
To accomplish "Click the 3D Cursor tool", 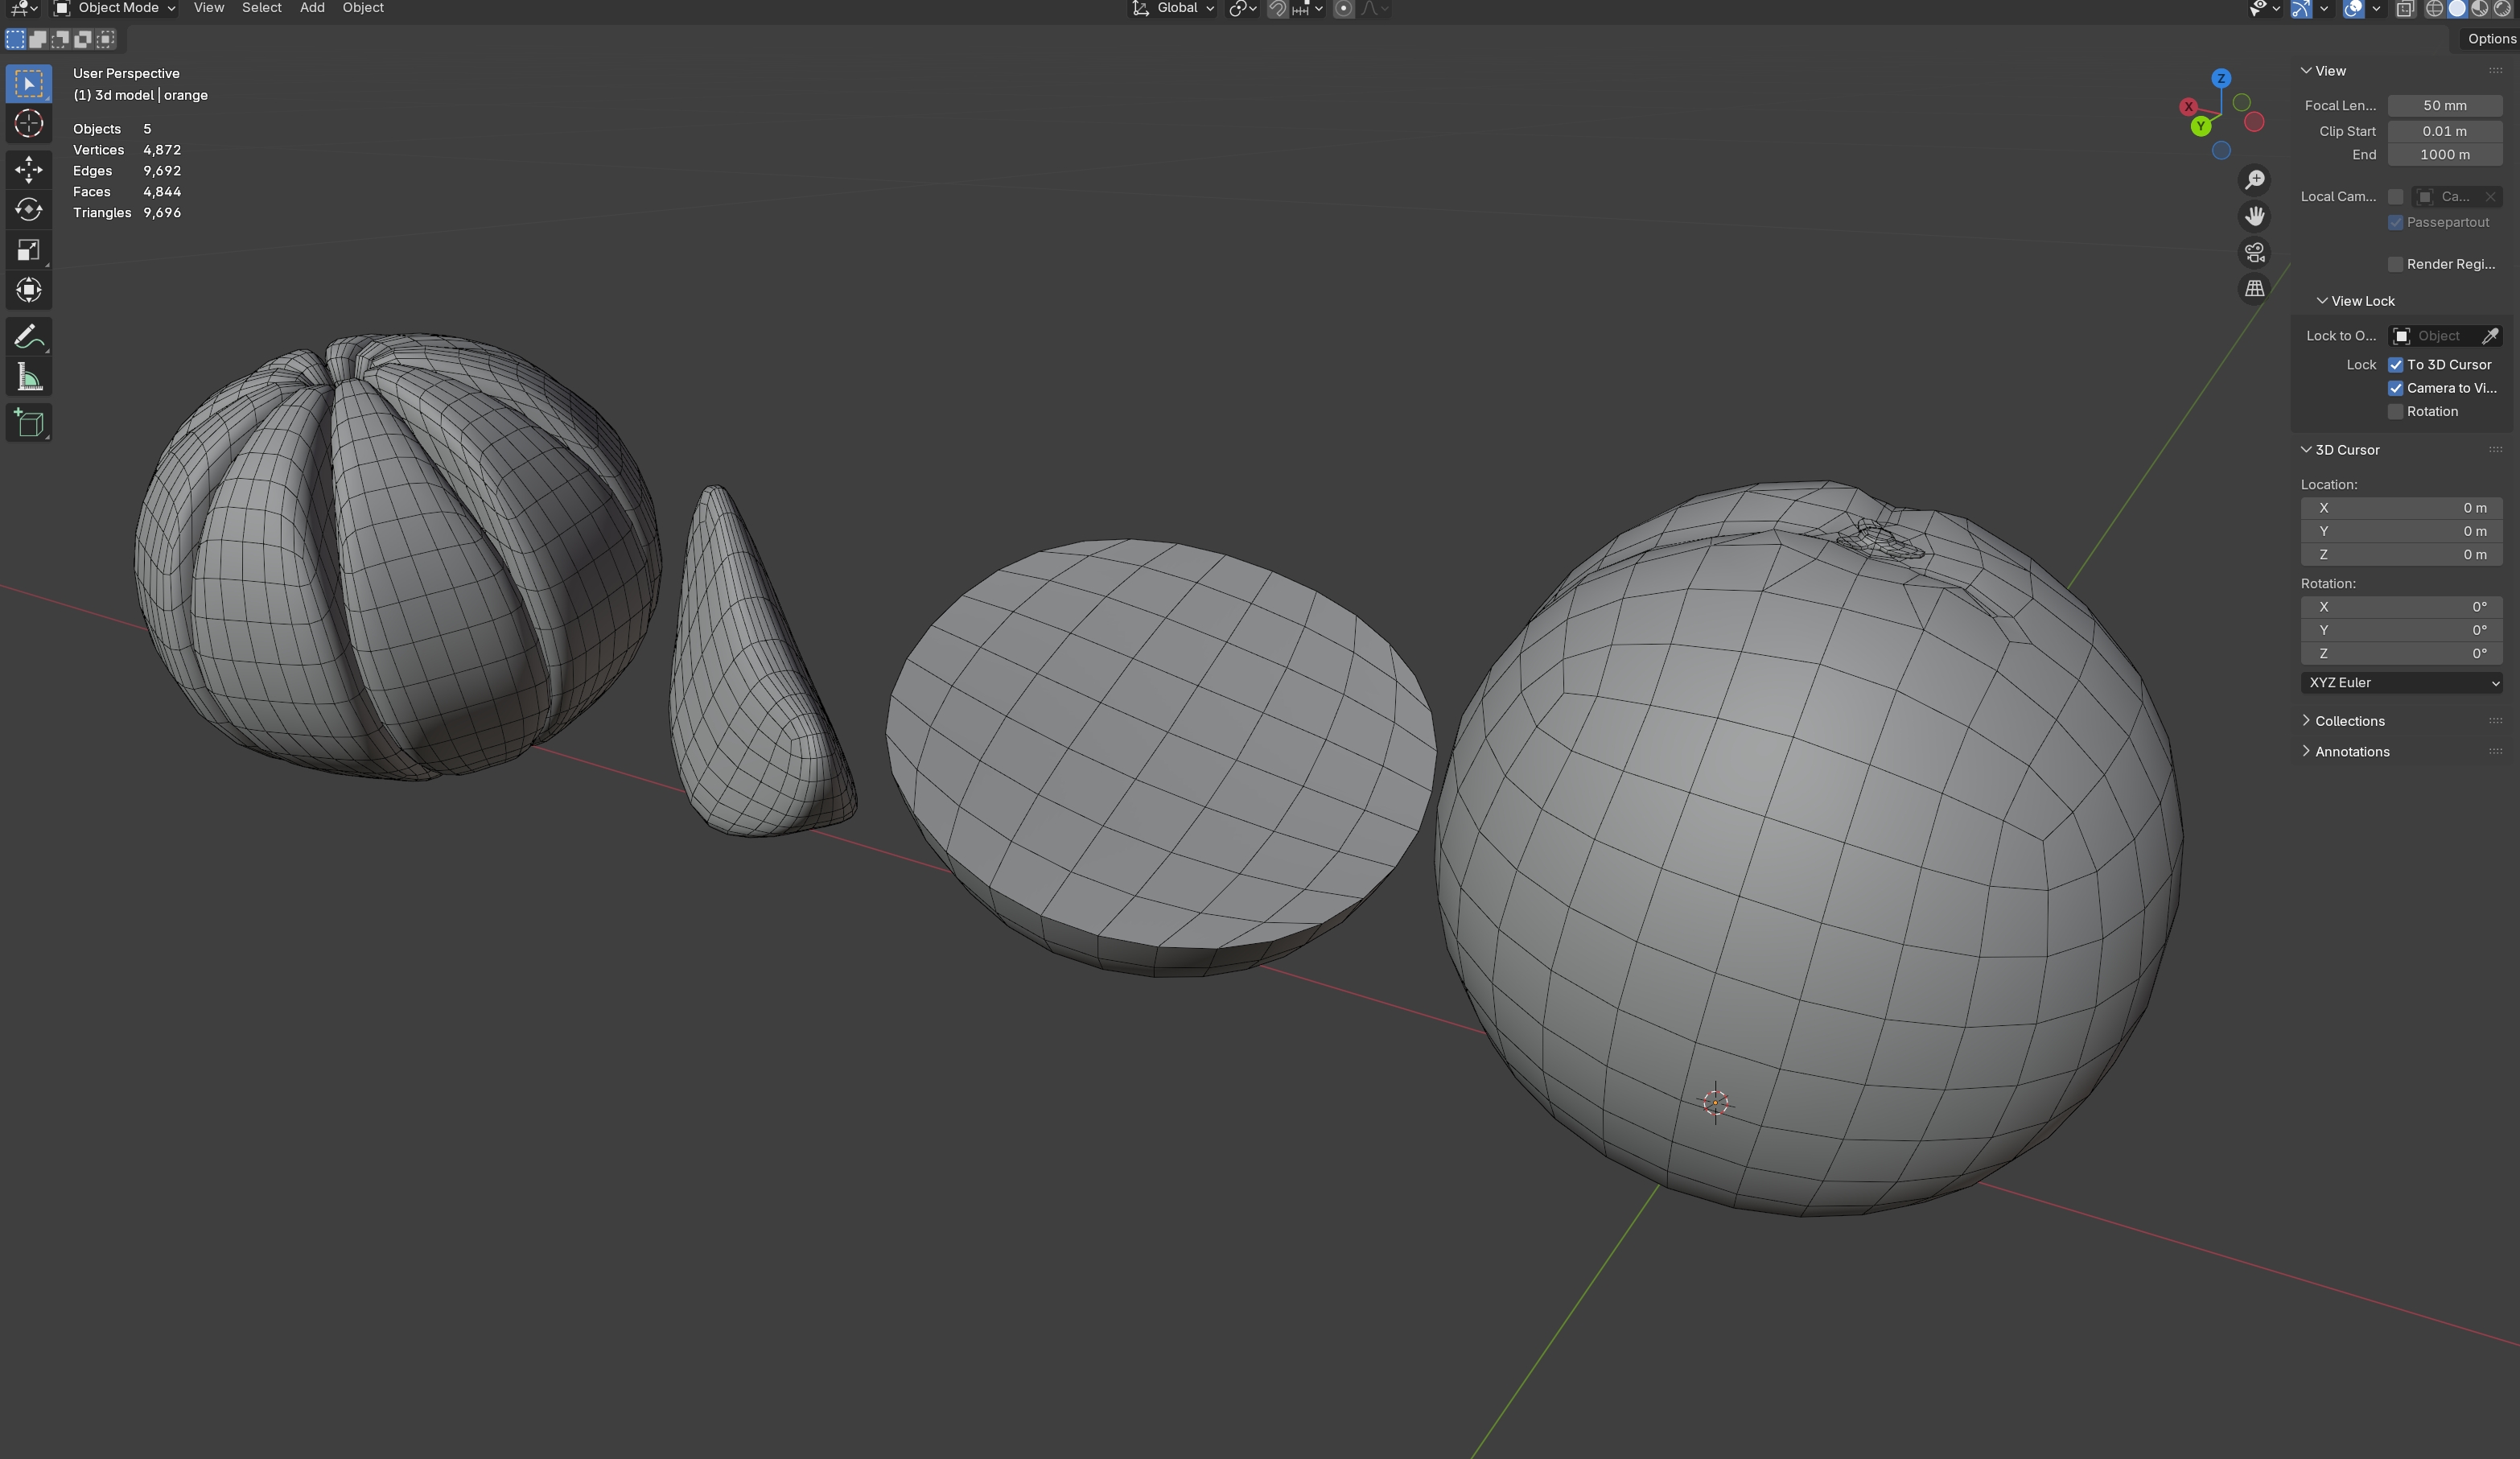I will coord(28,123).
